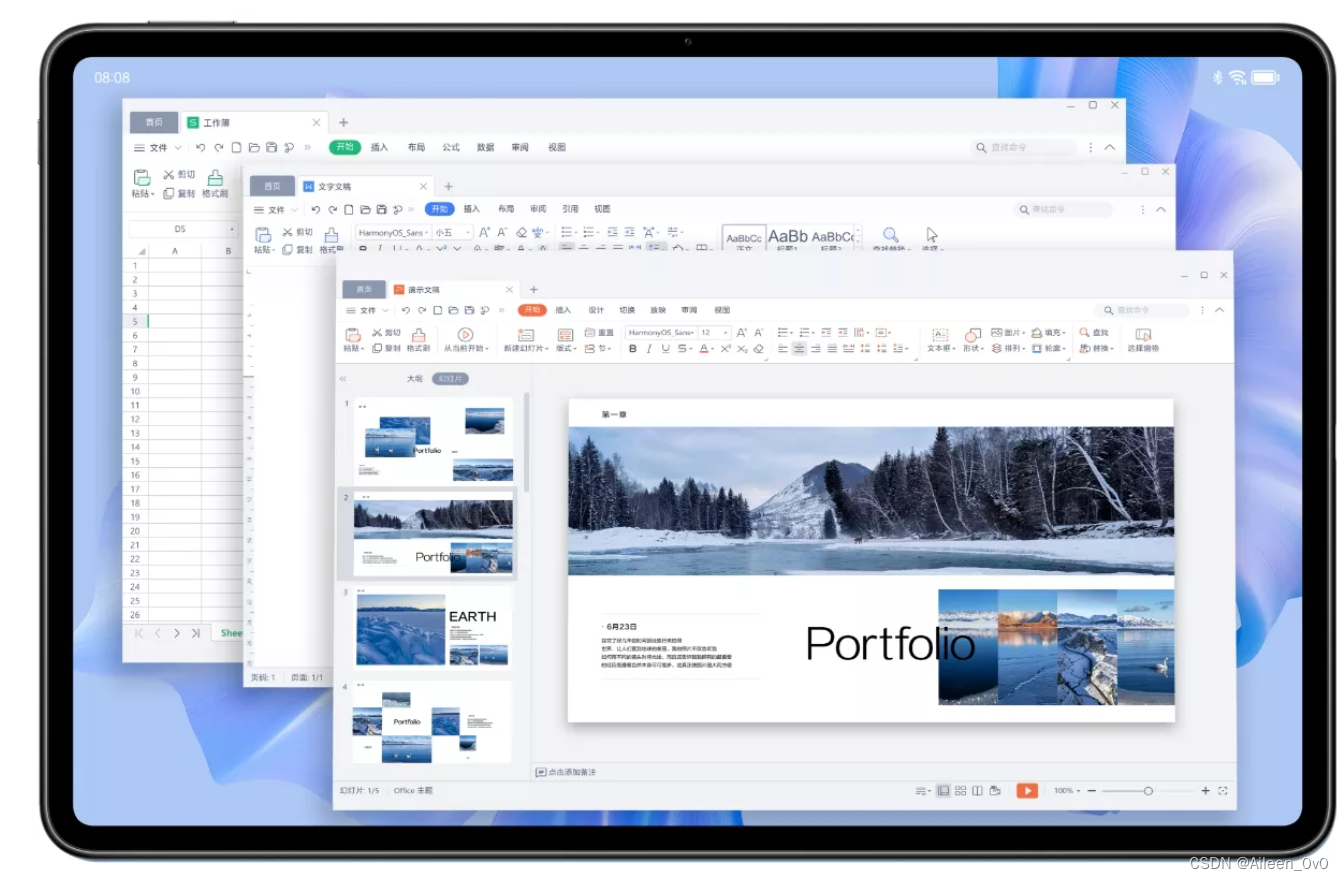Open Slideshow (放映) tab in presentation
1343x880 pixels.
(x=658, y=310)
